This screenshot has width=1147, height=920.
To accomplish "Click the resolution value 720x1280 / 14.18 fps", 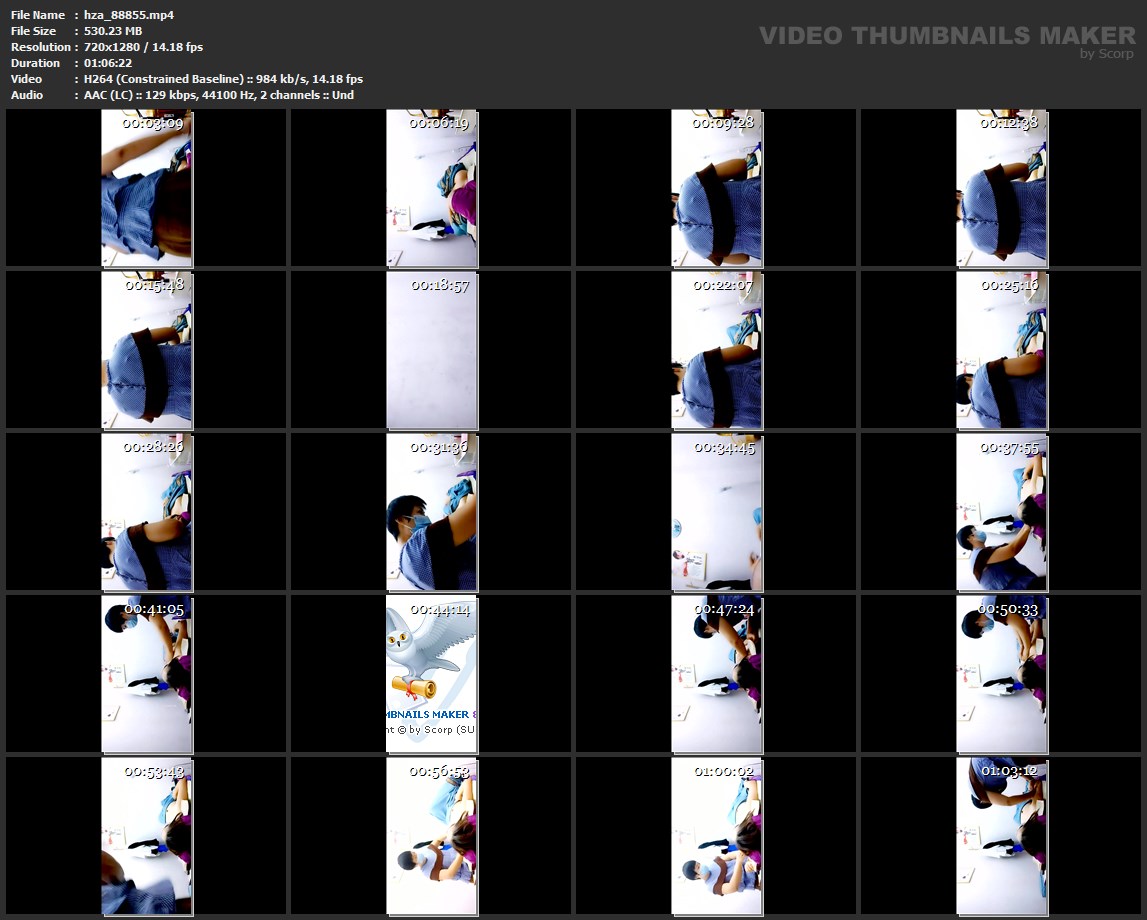I will click(x=143, y=47).
